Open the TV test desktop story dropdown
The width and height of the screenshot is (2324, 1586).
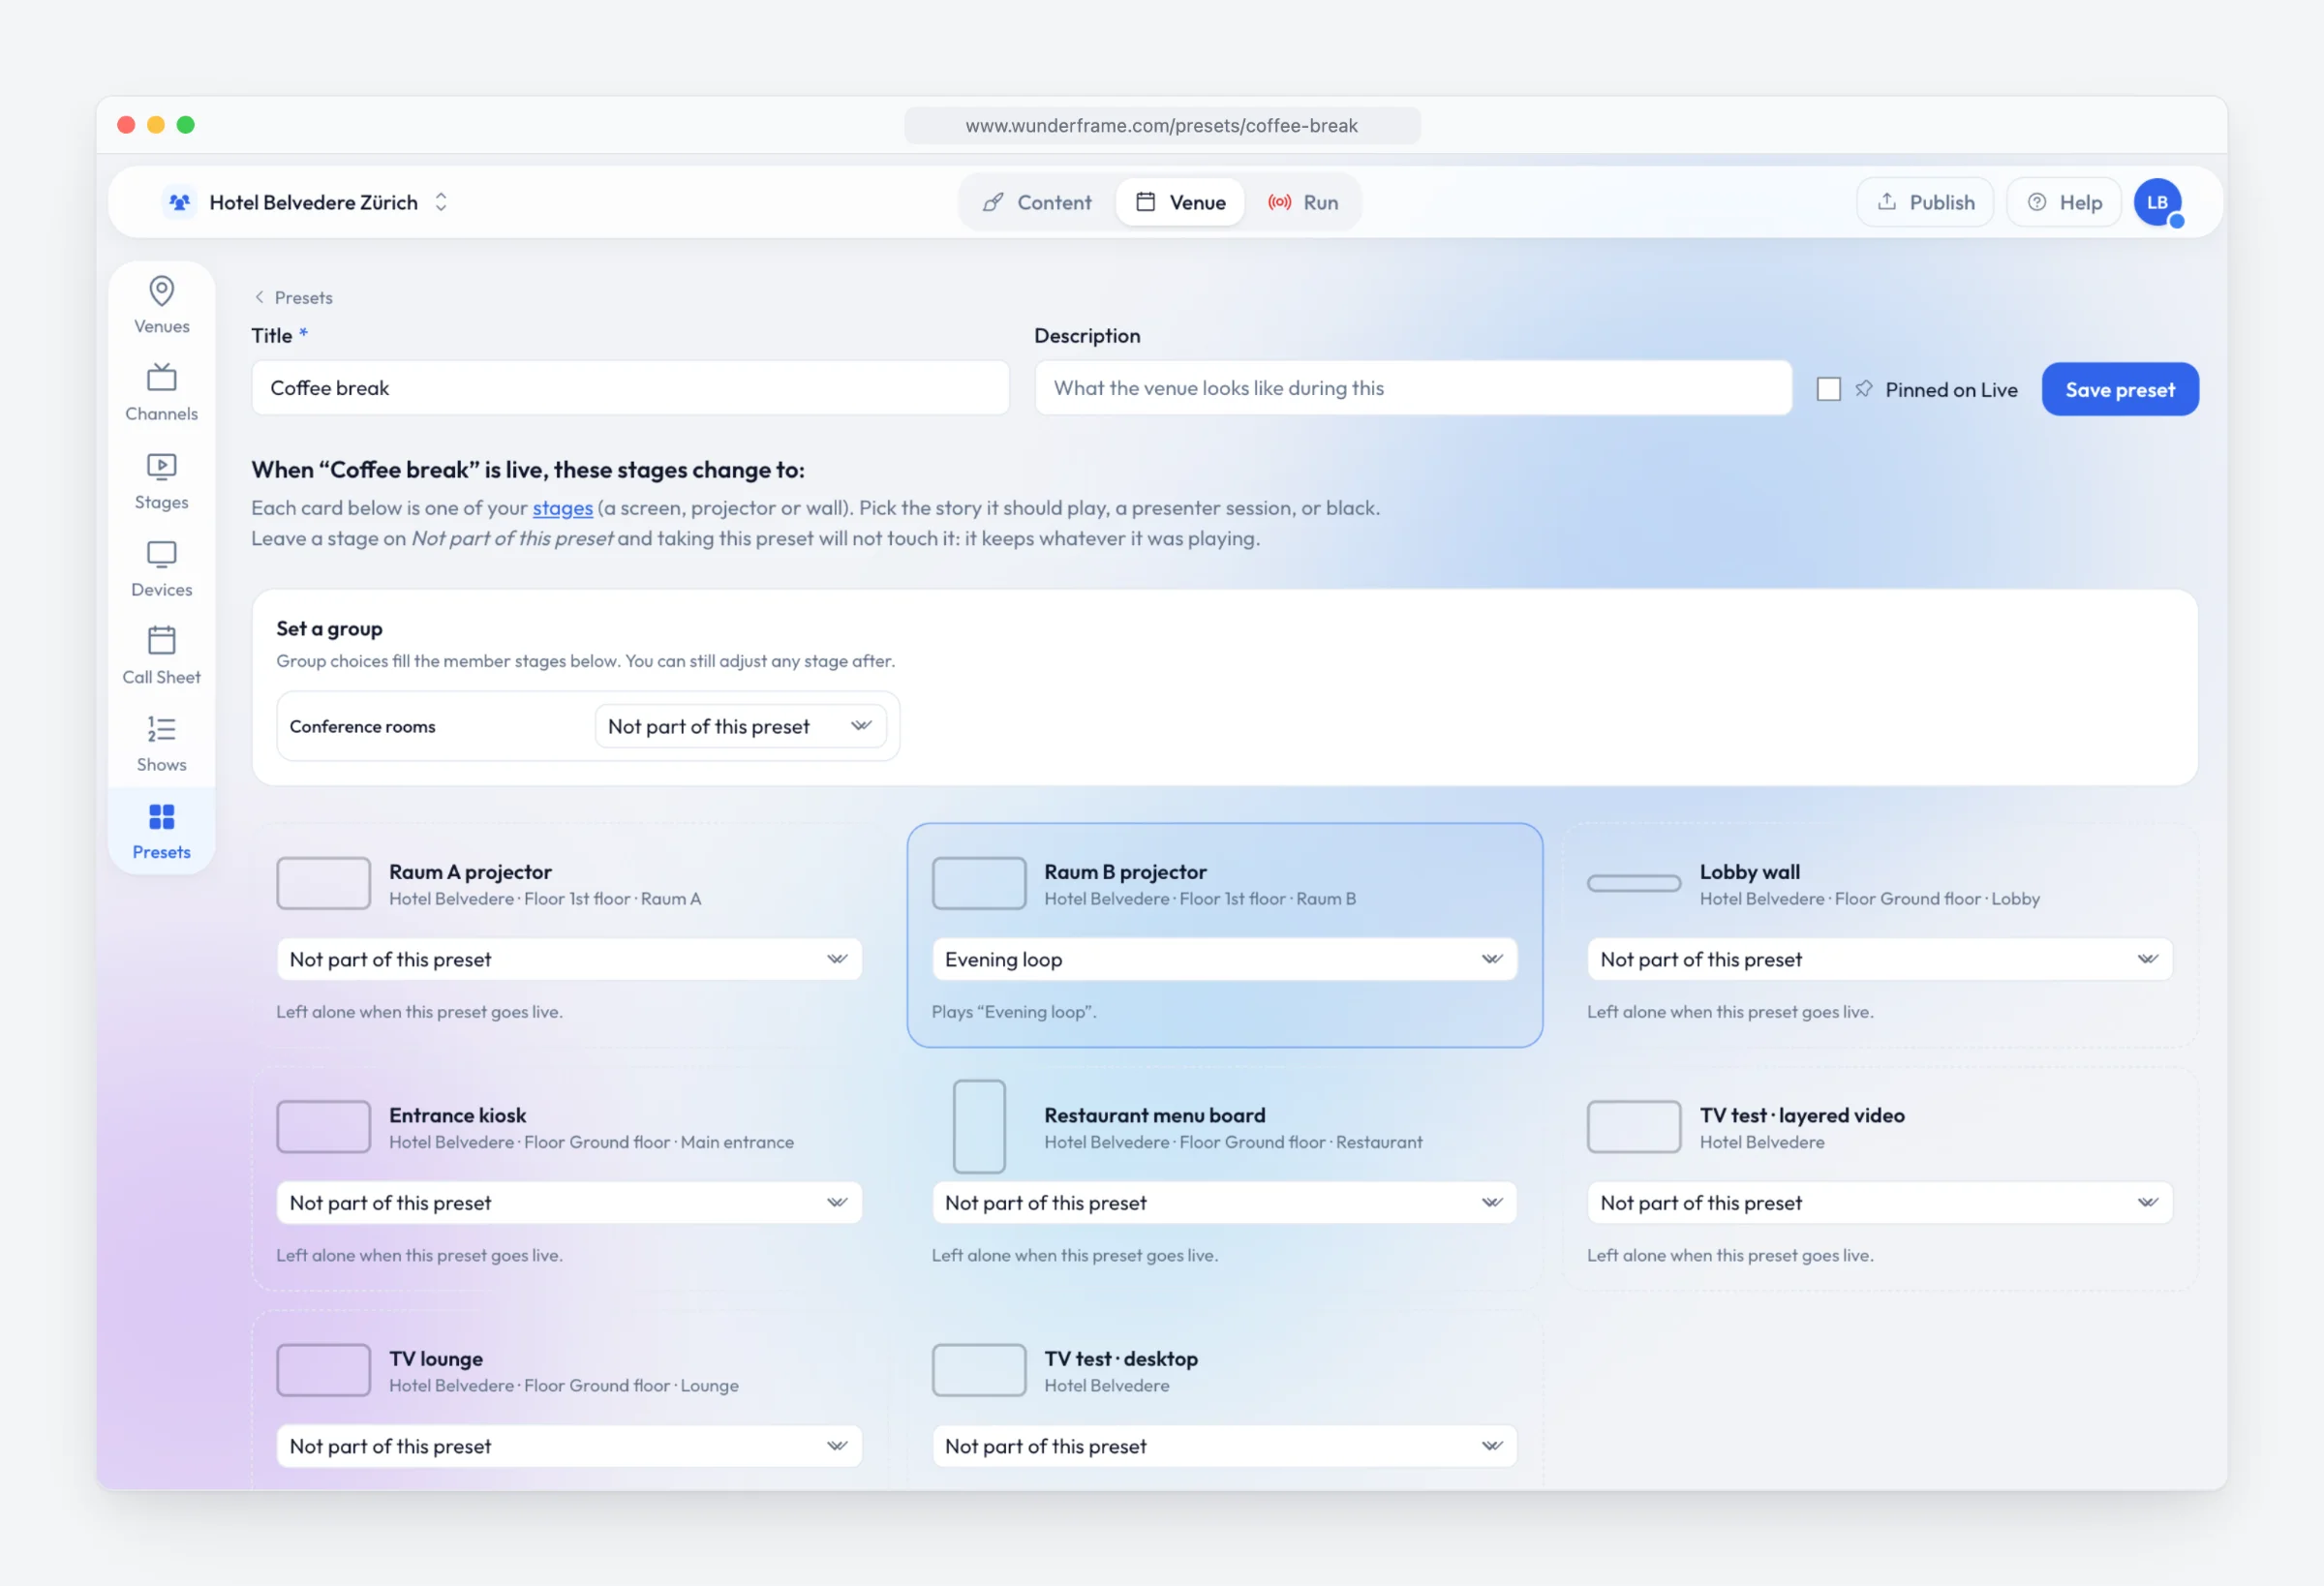pos(1224,1446)
